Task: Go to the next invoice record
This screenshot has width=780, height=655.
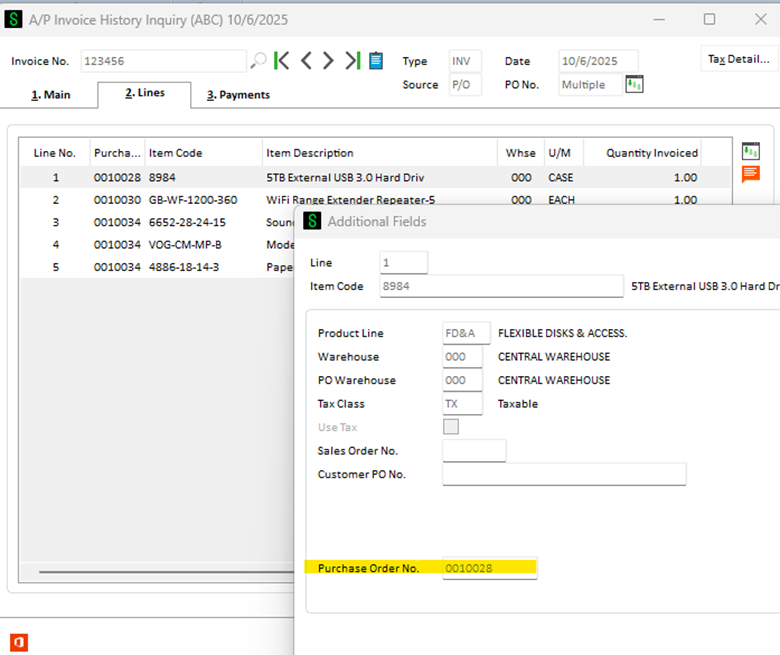Action: pos(328,61)
